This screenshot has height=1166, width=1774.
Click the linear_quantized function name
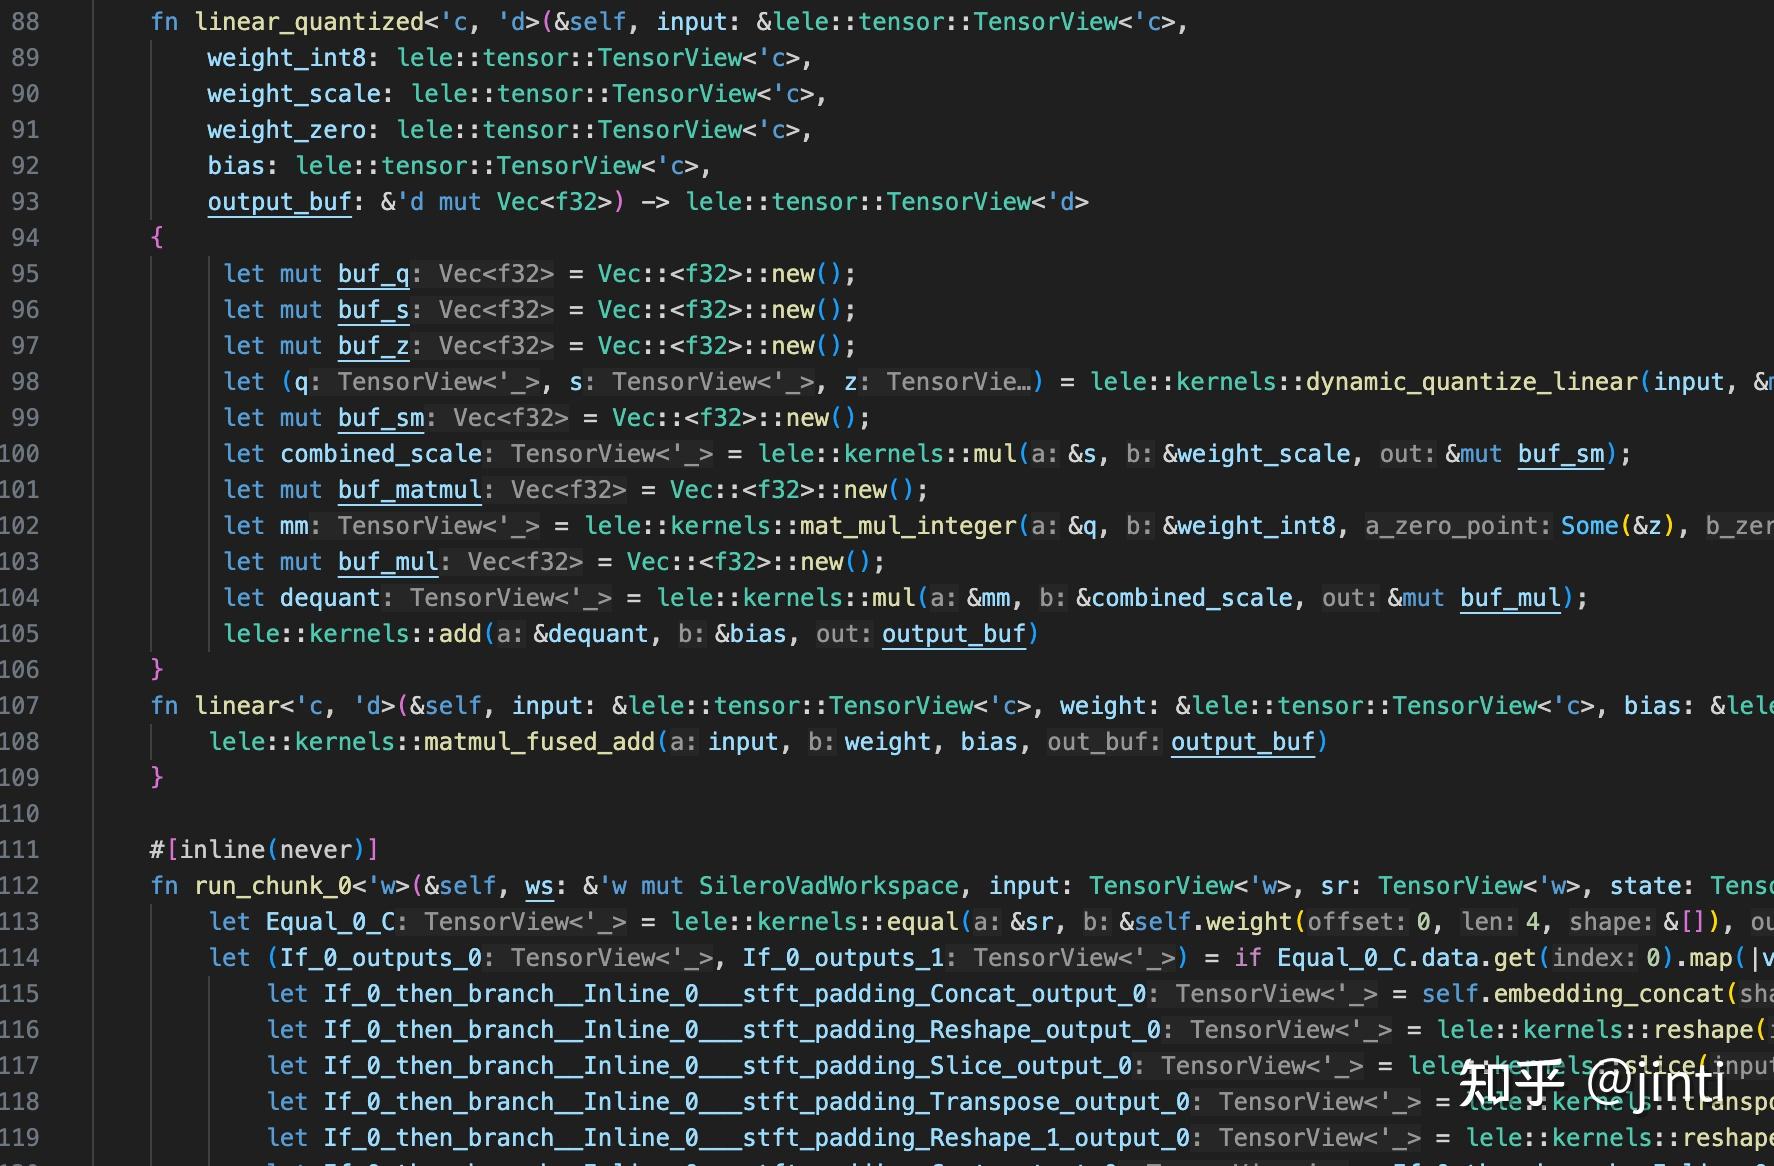point(309,22)
